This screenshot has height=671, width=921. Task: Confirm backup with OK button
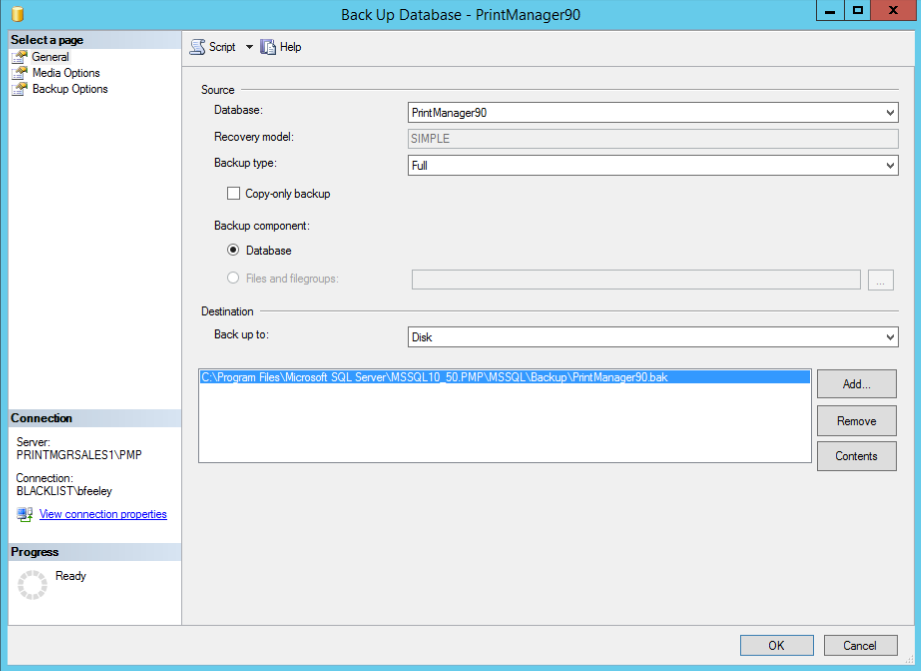coord(777,645)
